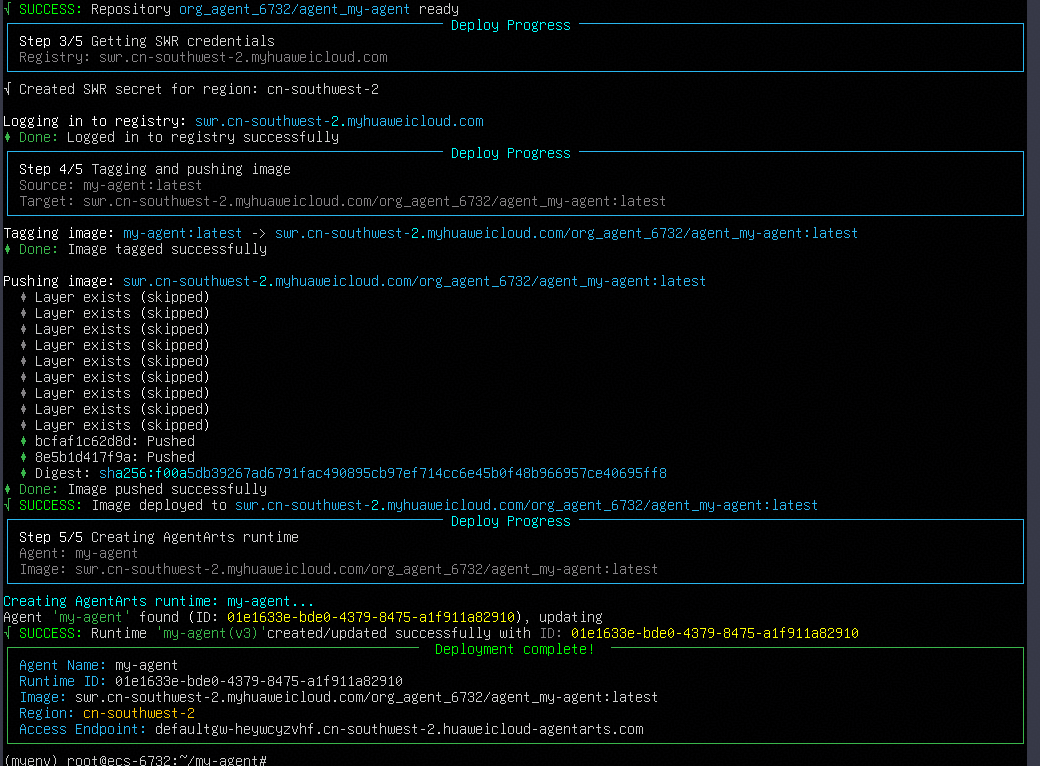Select the agent ID in the 'found ... updating' line
The width and height of the screenshot is (1040, 766).
(371, 617)
